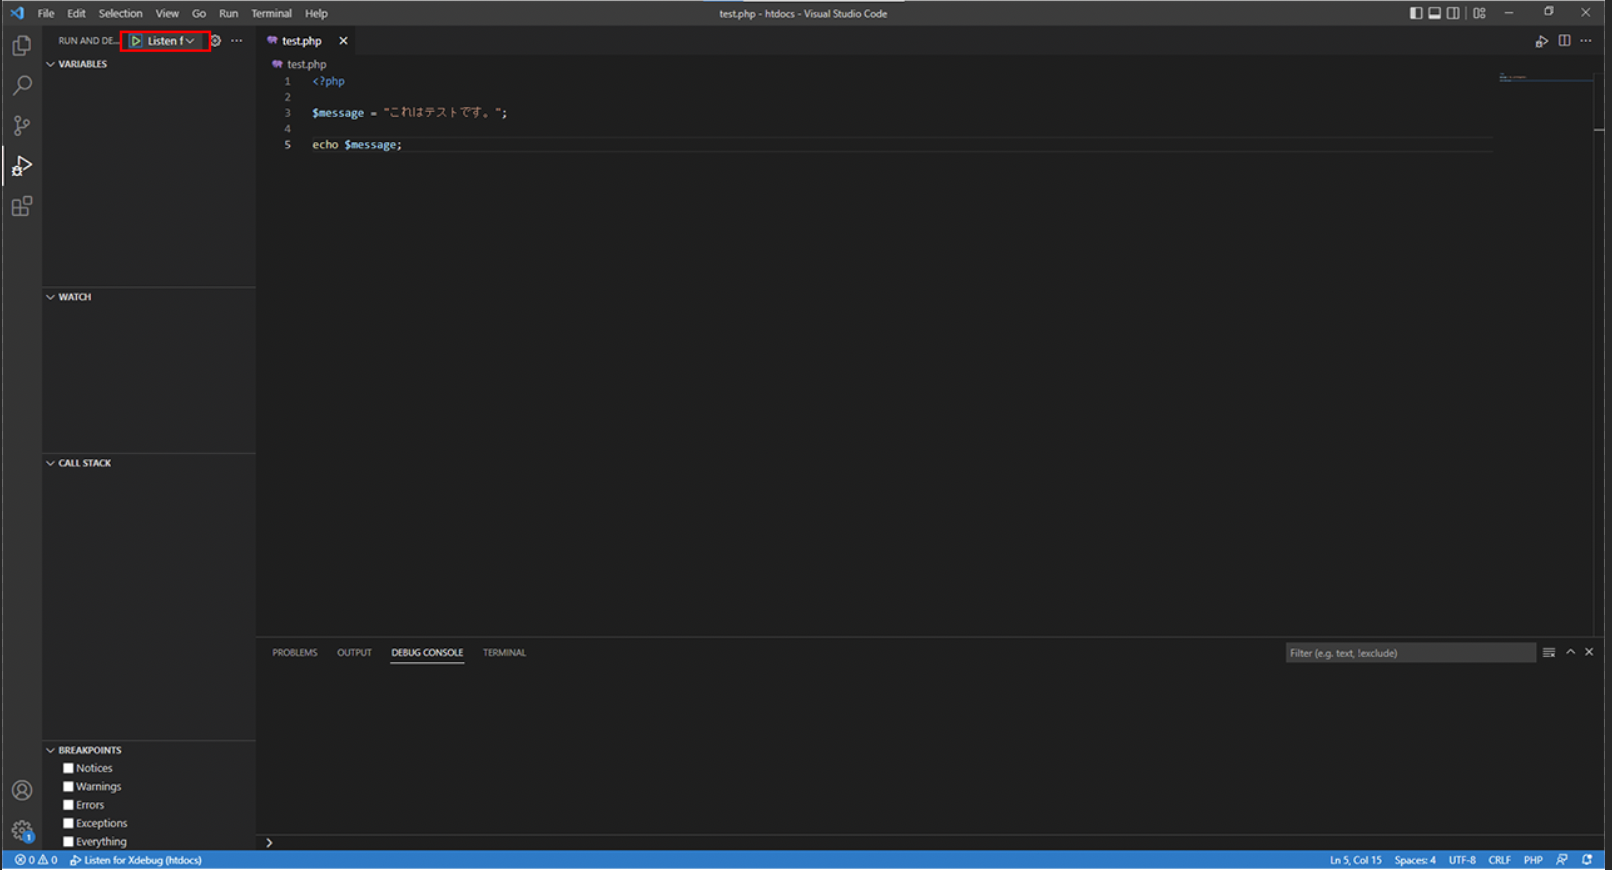Open the View menu
Viewport: 1612px width, 870px height.
[167, 13]
